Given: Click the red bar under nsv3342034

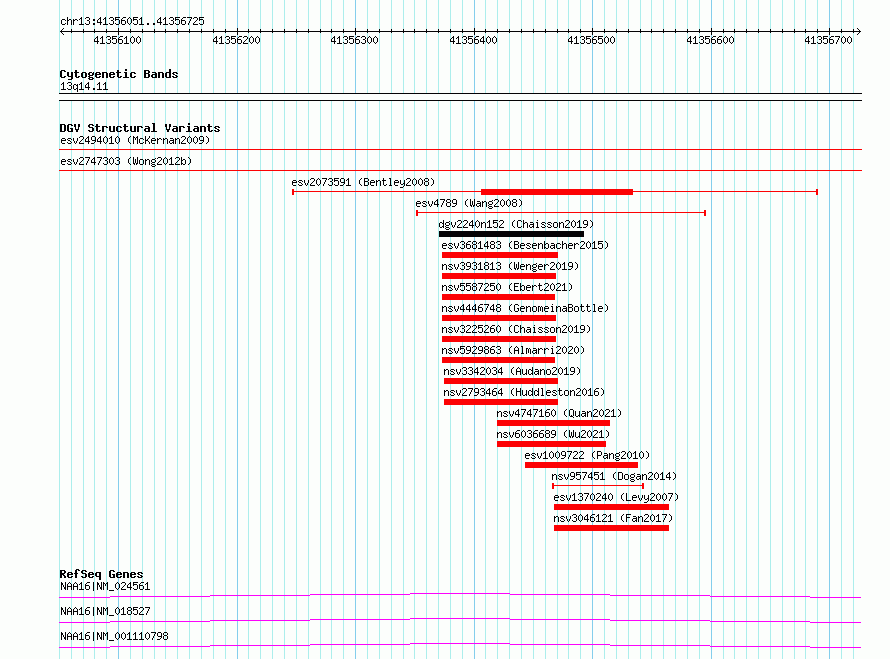Looking at the screenshot, I should [x=501, y=381].
